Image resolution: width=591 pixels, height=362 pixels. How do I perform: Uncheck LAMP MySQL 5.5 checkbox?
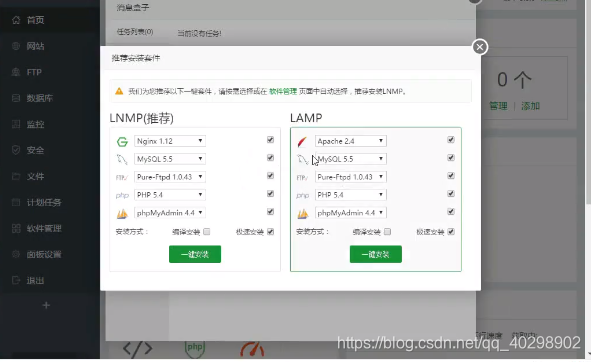pyautogui.click(x=451, y=158)
